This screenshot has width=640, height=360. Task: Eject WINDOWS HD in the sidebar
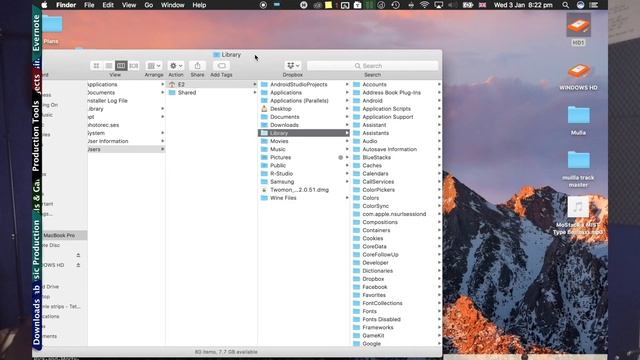(78, 265)
